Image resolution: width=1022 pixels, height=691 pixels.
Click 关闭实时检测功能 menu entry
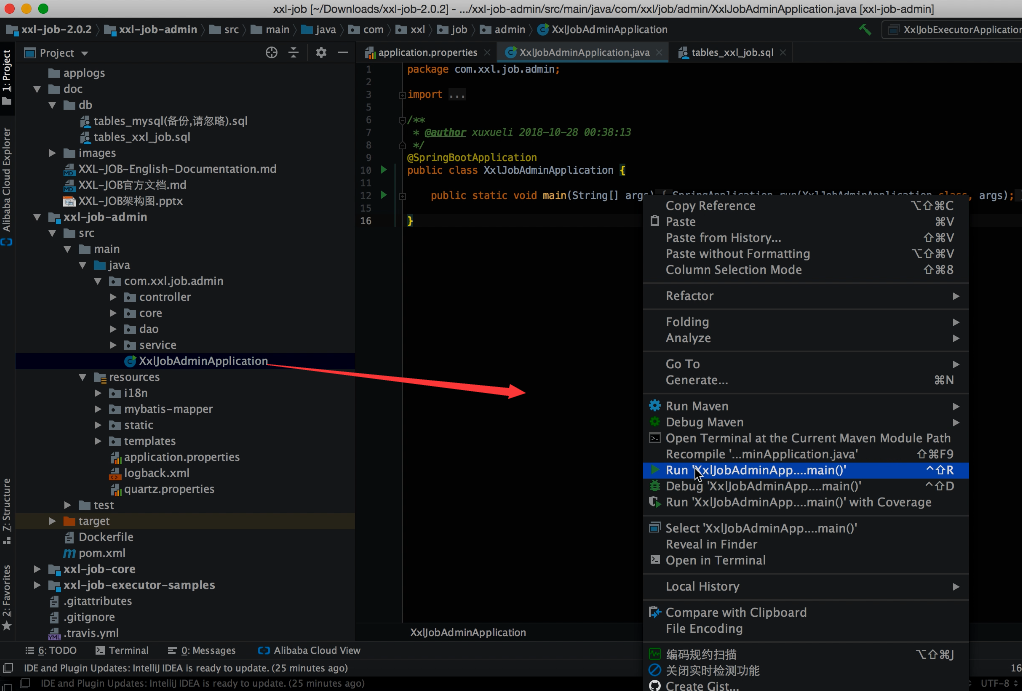[x=806, y=671]
